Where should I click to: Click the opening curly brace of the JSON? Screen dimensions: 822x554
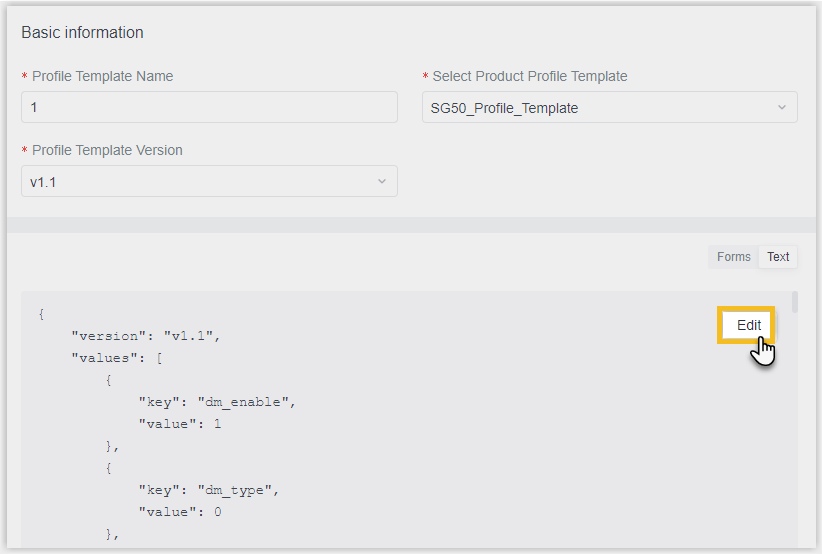click(x=41, y=314)
